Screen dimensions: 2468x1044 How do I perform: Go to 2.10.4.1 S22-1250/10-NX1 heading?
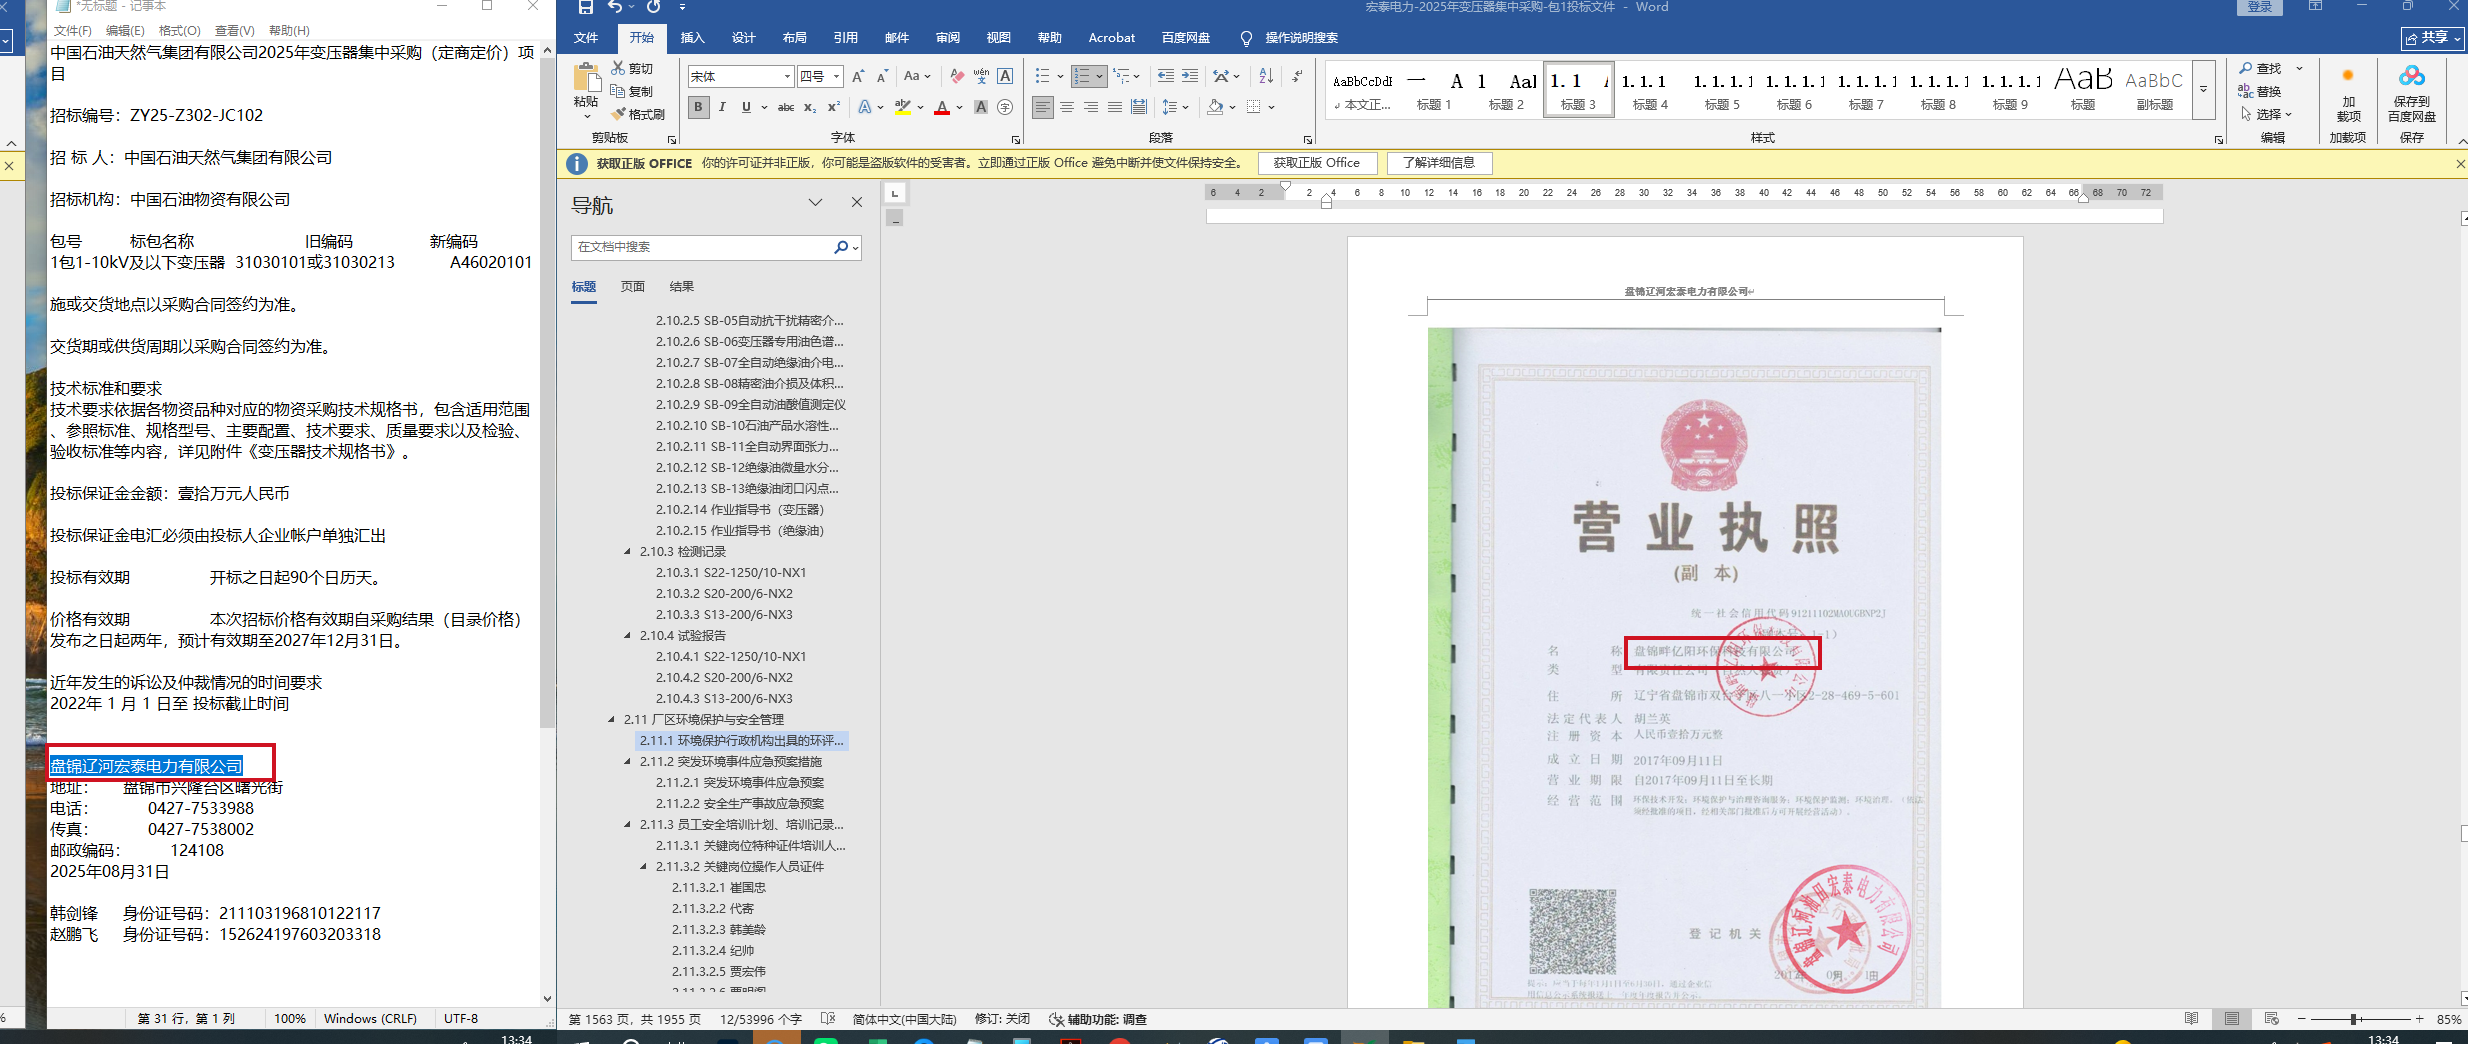tap(730, 657)
